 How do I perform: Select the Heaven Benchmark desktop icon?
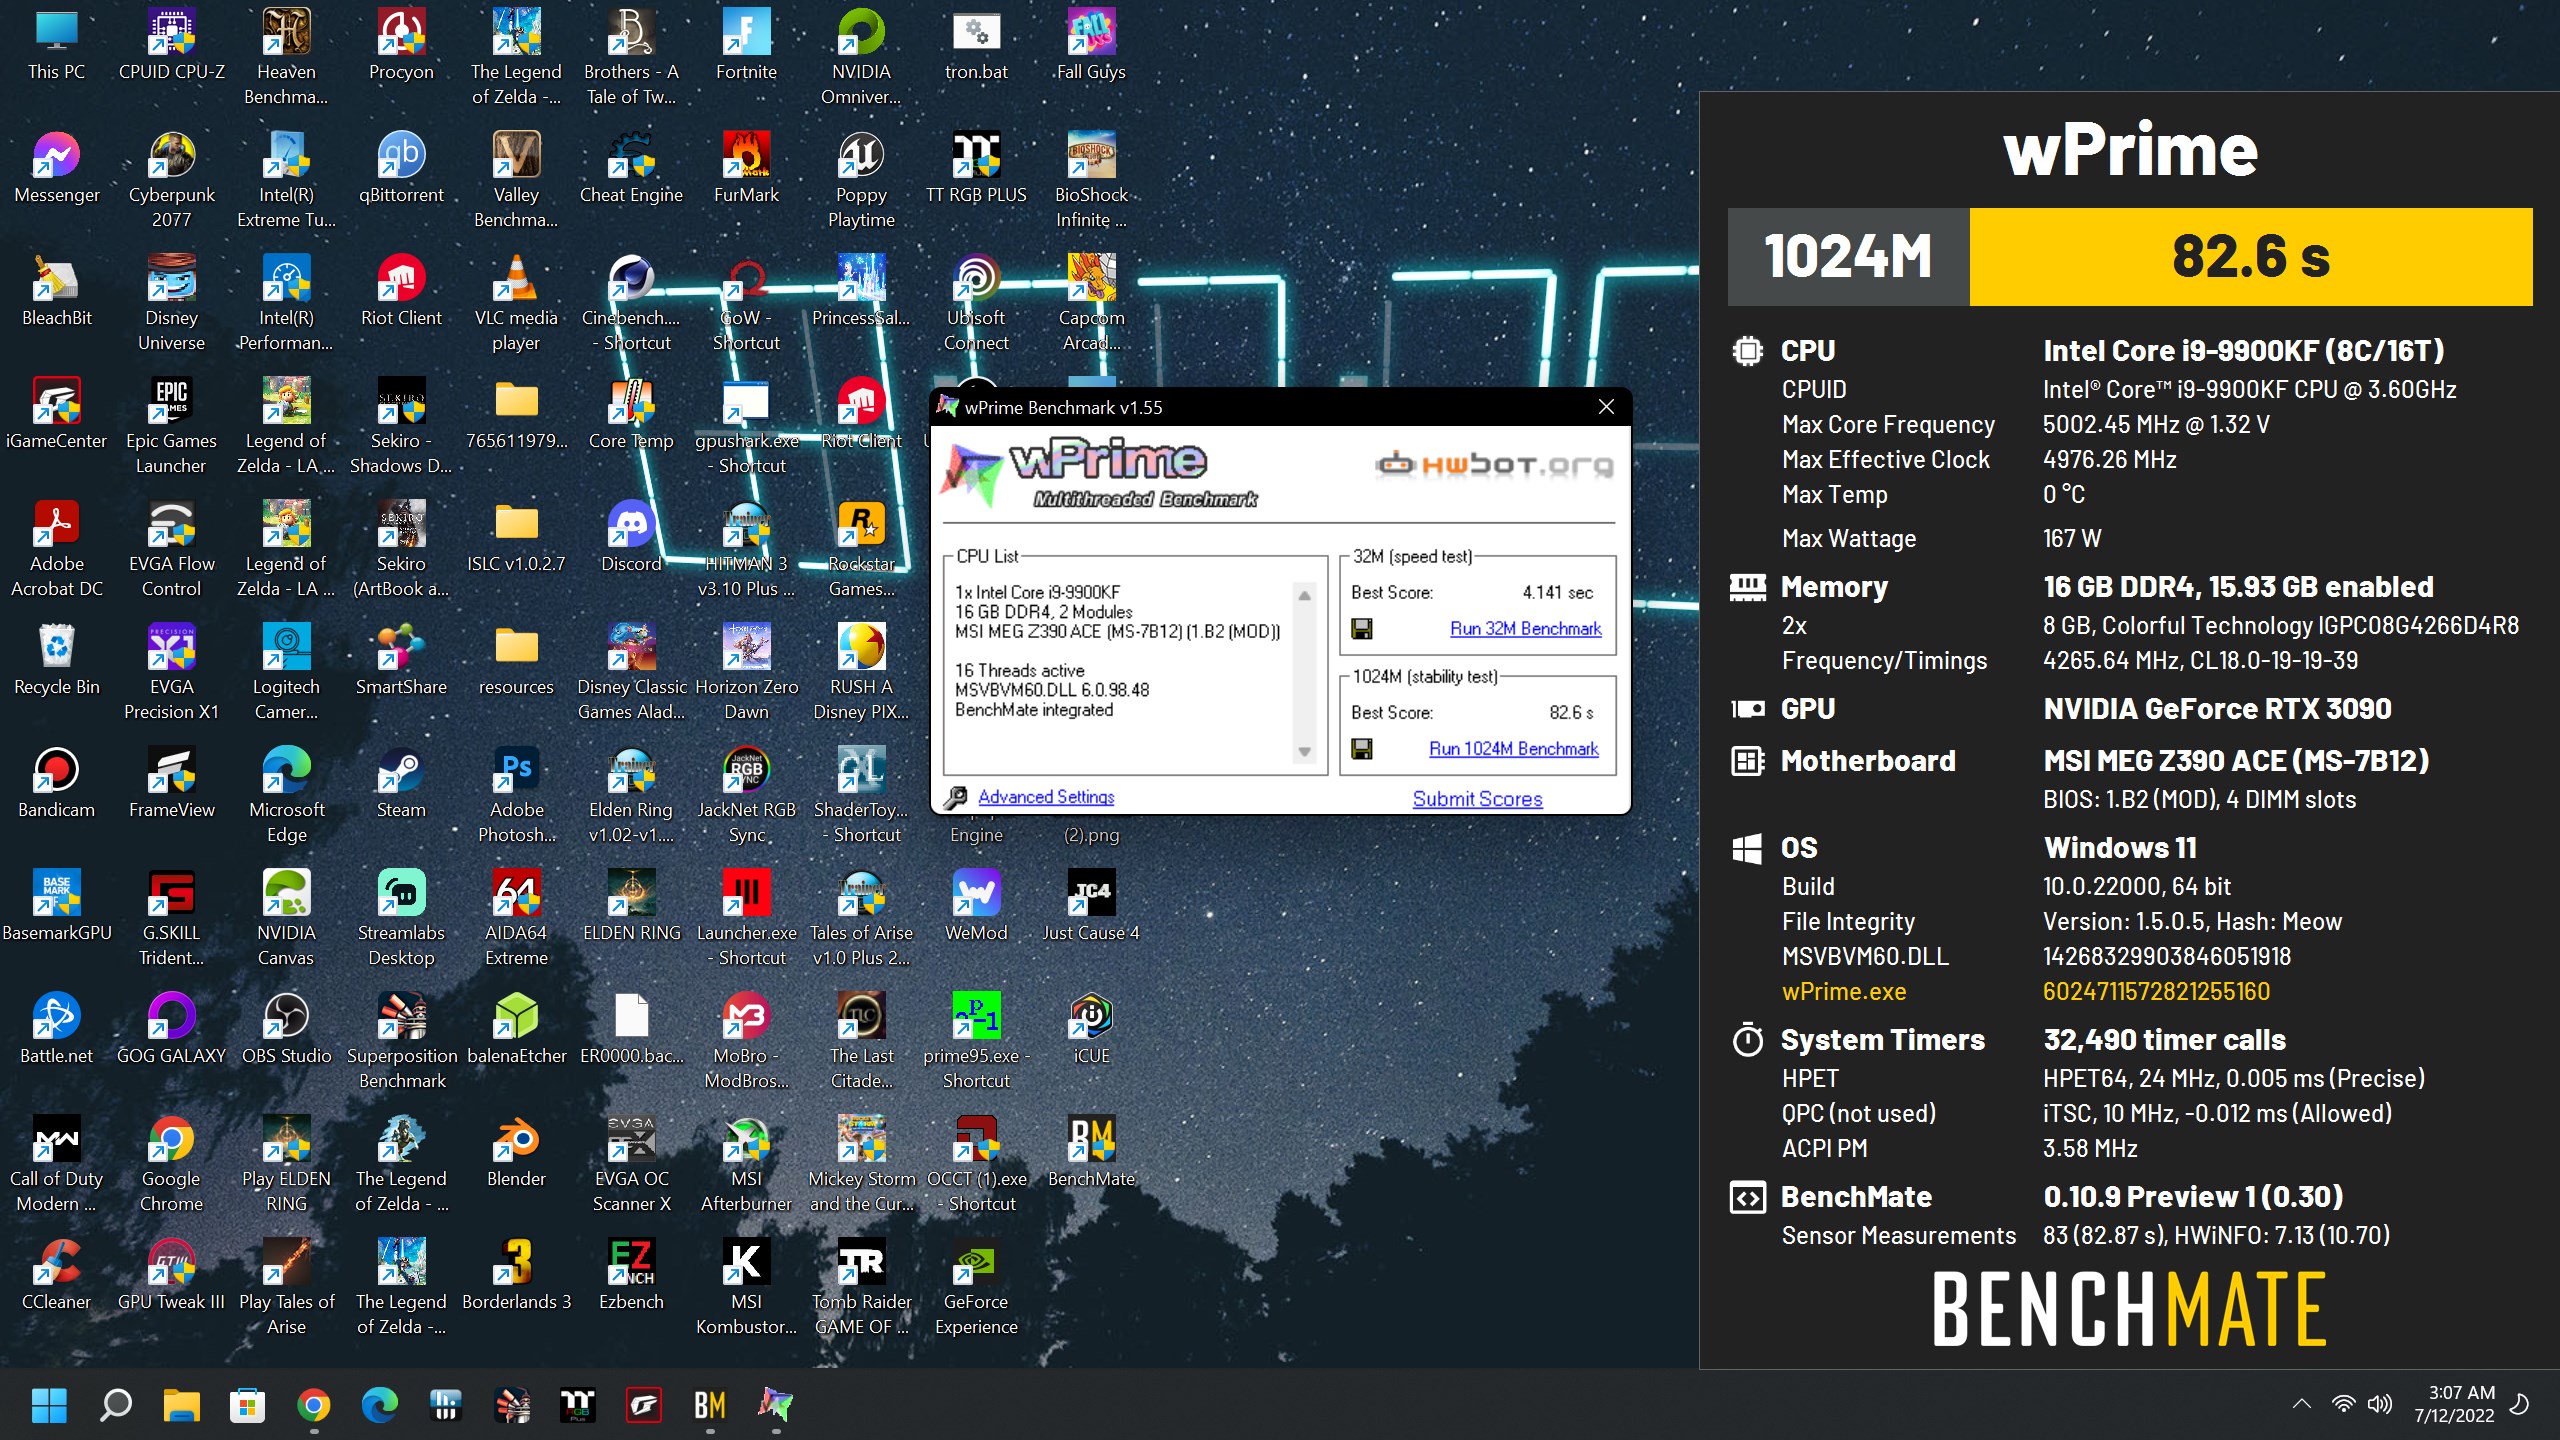[x=286, y=58]
